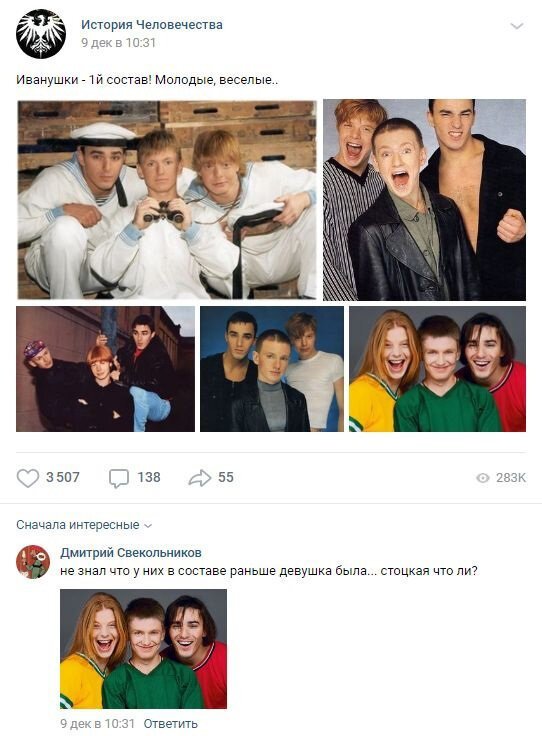Open Дмитрий Свекольников's avatar picture
542x736 pixels.
[33, 561]
